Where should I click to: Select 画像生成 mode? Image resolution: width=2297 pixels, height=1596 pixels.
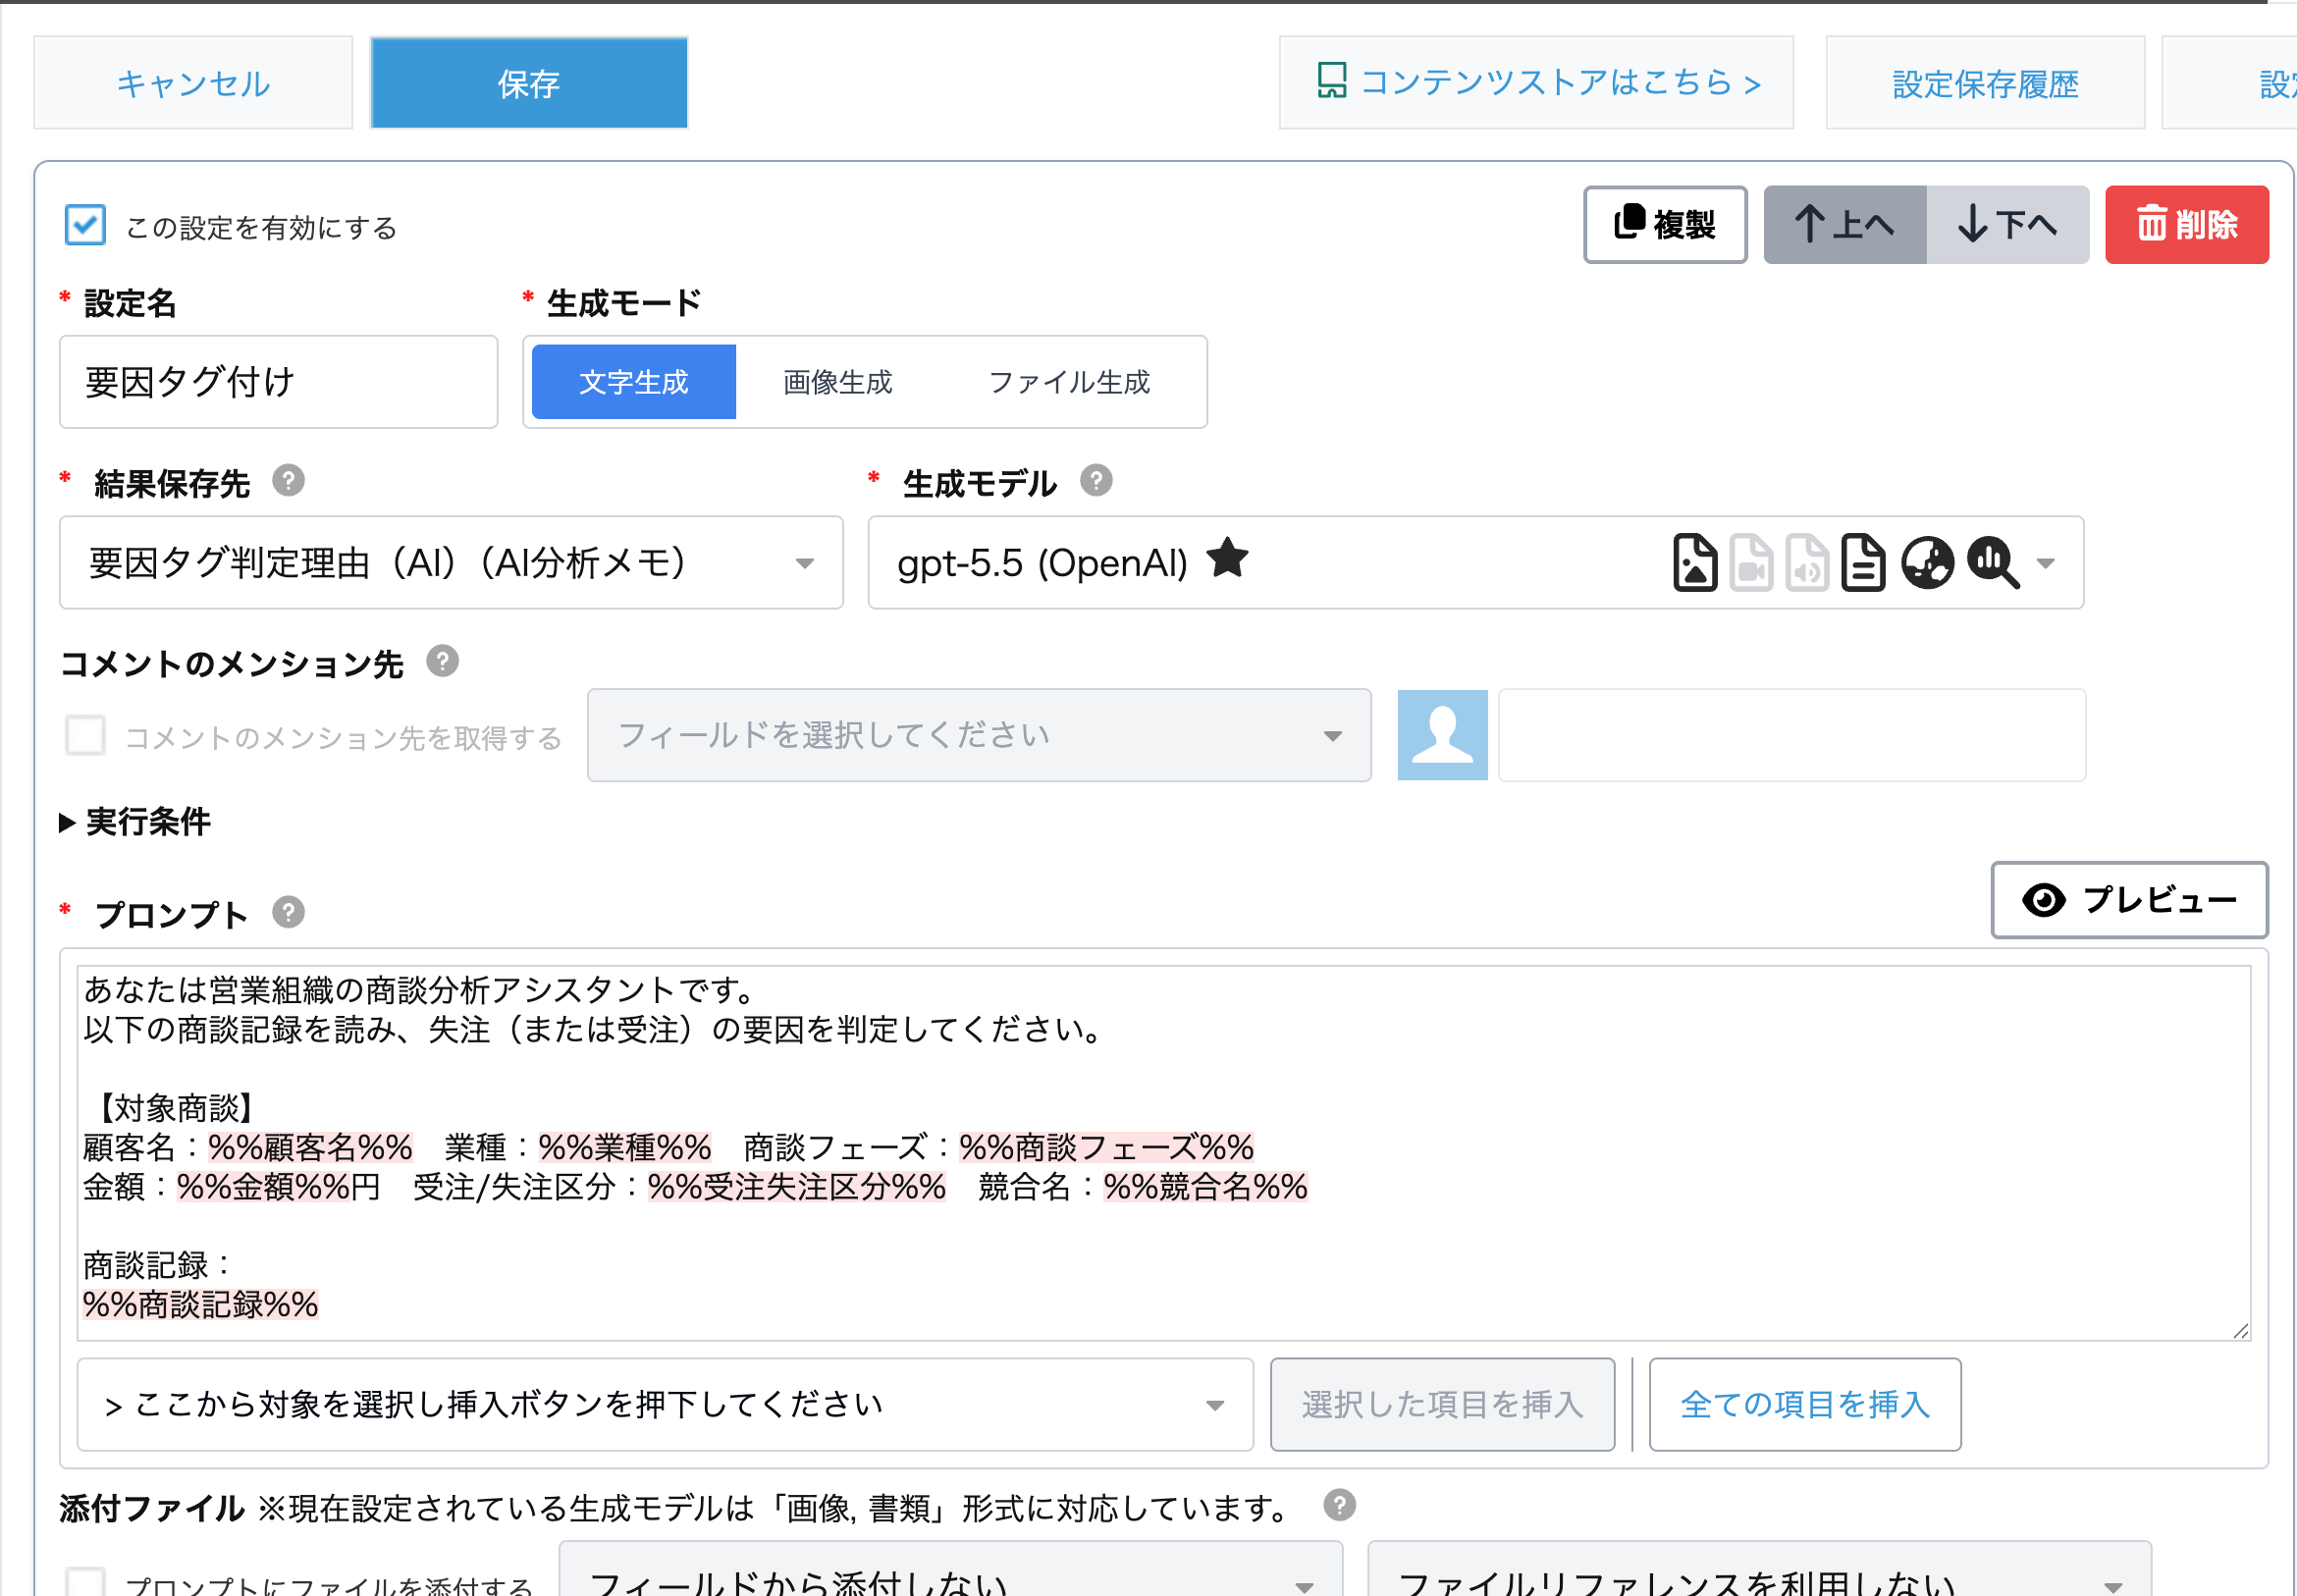(838, 382)
